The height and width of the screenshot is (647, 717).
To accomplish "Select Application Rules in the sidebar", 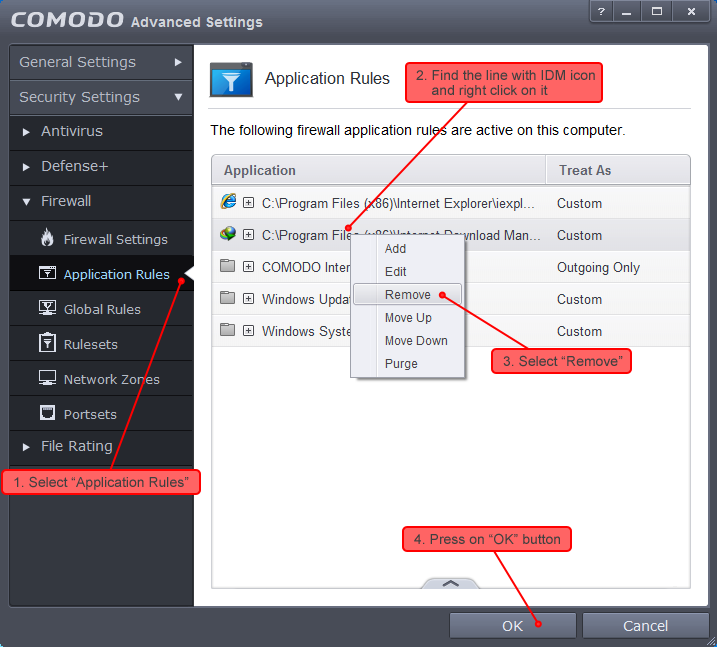I will [x=102, y=273].
